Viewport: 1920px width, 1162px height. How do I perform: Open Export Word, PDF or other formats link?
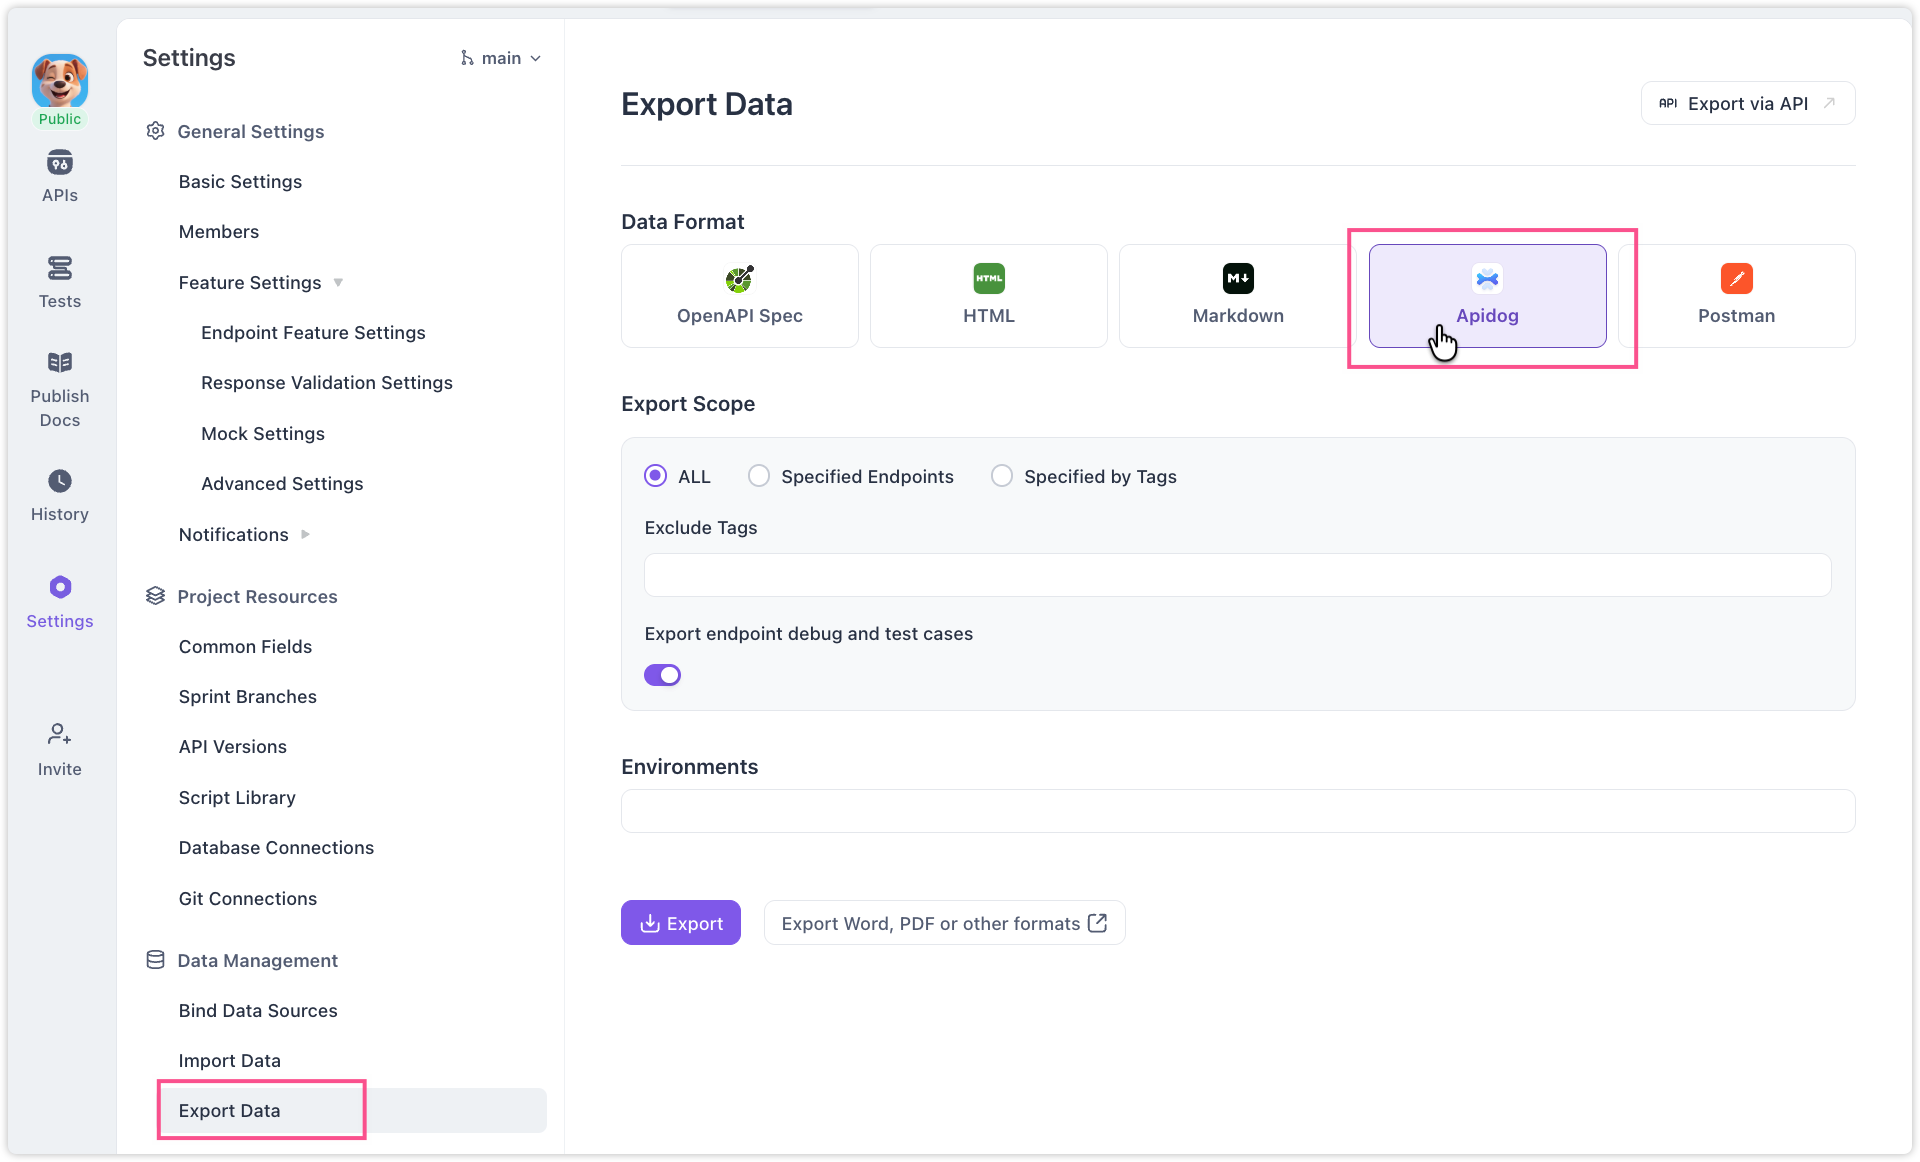[943, 923]
